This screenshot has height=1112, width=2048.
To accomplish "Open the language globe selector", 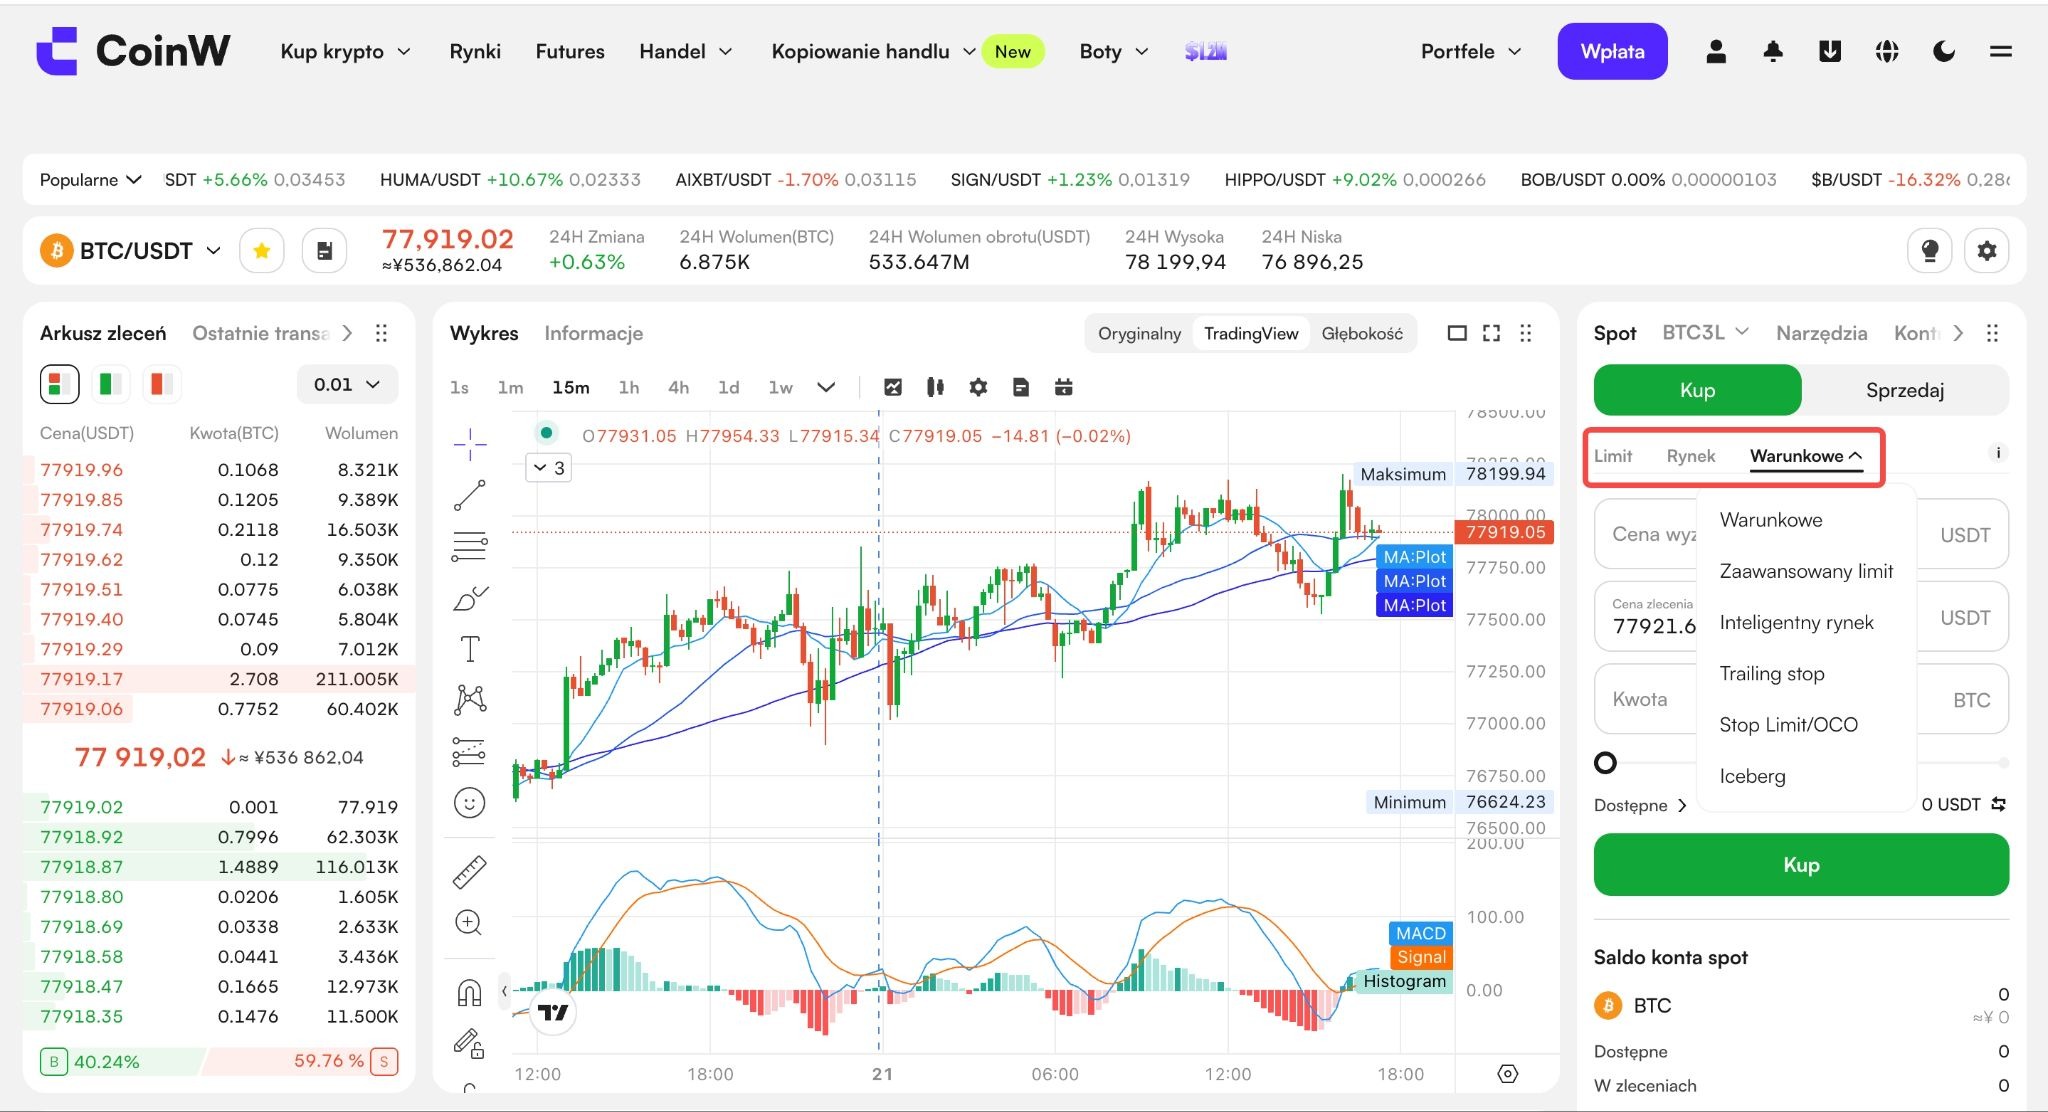I will pyautogui.click(x=1887, y=51).
